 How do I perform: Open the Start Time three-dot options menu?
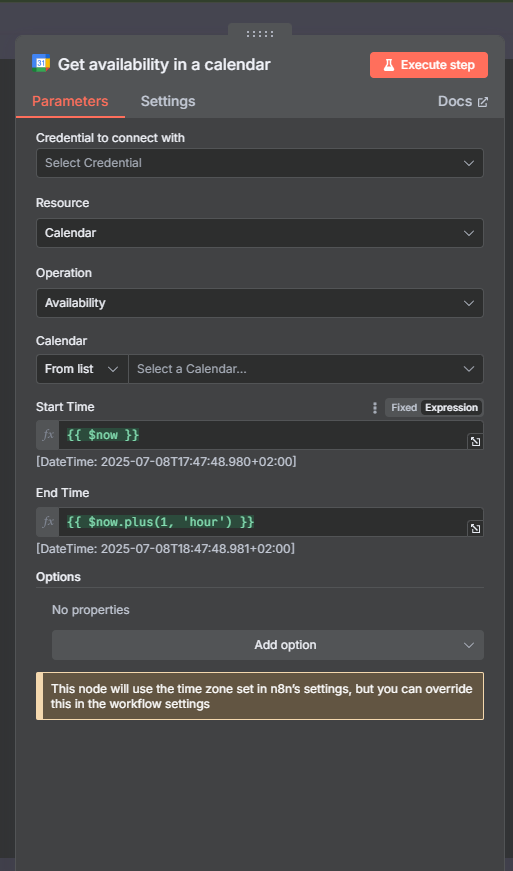(x=375, y=408)
